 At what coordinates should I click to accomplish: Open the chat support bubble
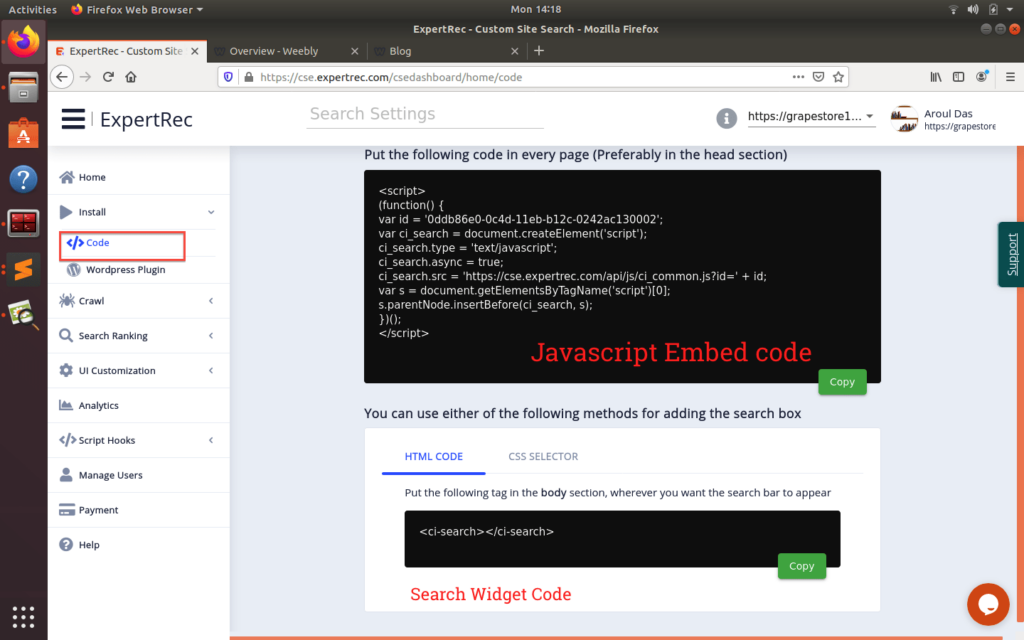click(988, 604)
